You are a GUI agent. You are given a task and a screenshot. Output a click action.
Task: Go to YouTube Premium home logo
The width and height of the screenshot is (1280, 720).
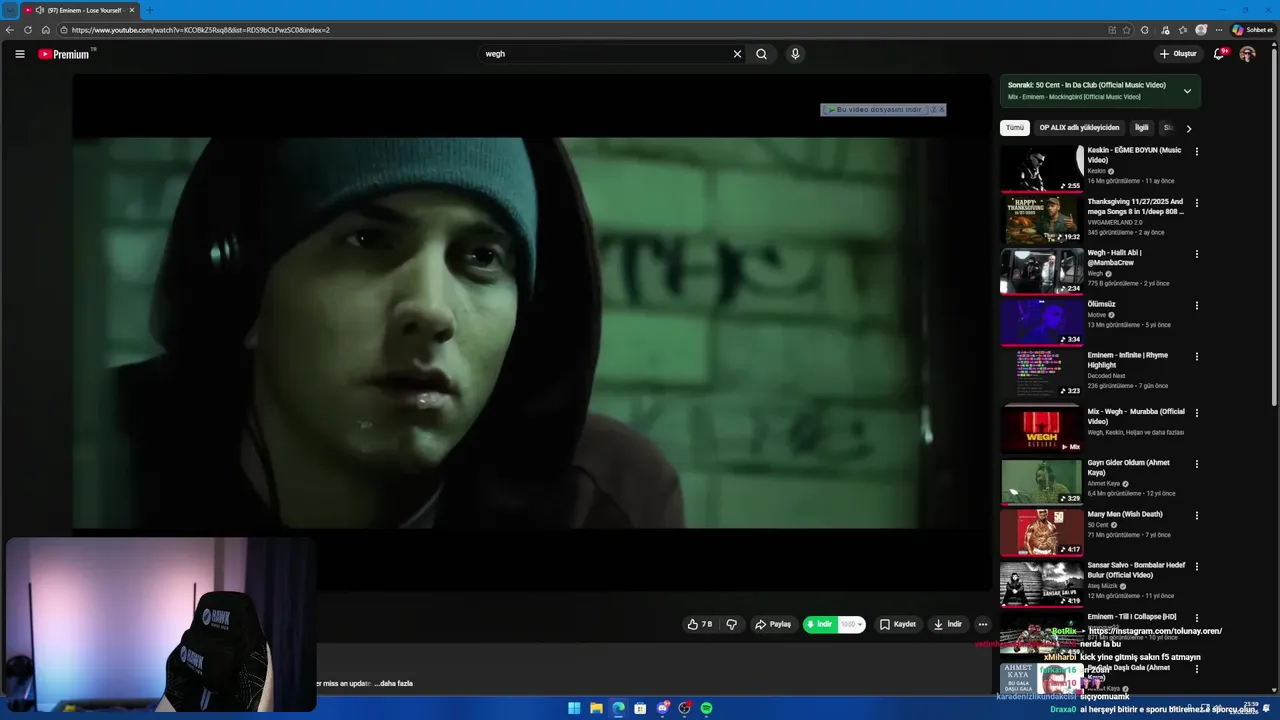coord(66,54)
